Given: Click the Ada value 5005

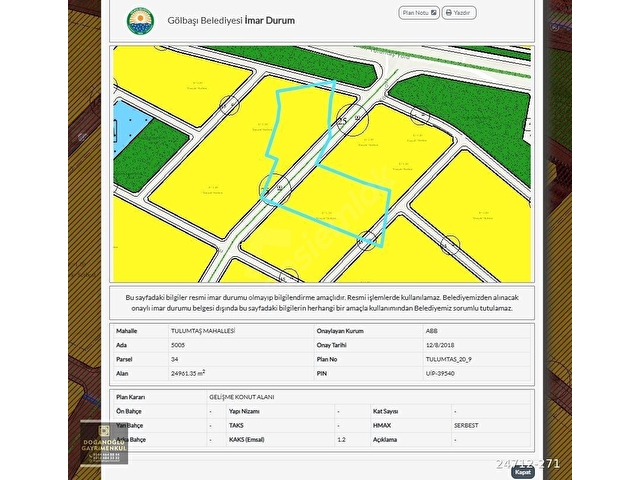Looking at the screenshot, I should pos(178,345).
